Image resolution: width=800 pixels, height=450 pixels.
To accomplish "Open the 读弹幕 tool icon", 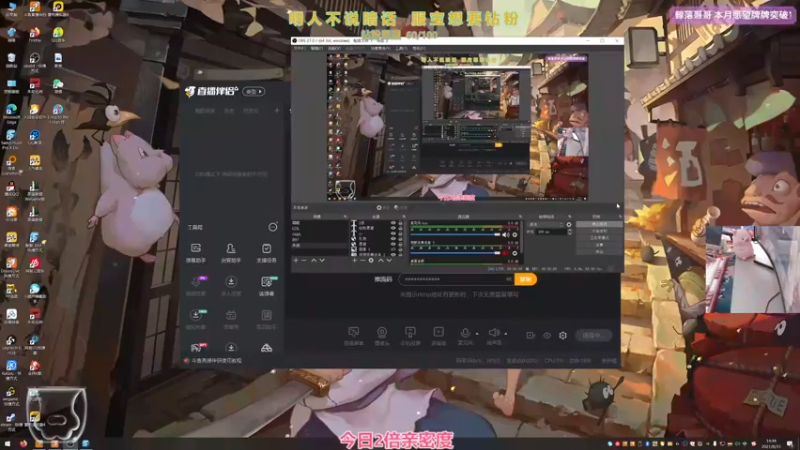I will click(266, 286).
